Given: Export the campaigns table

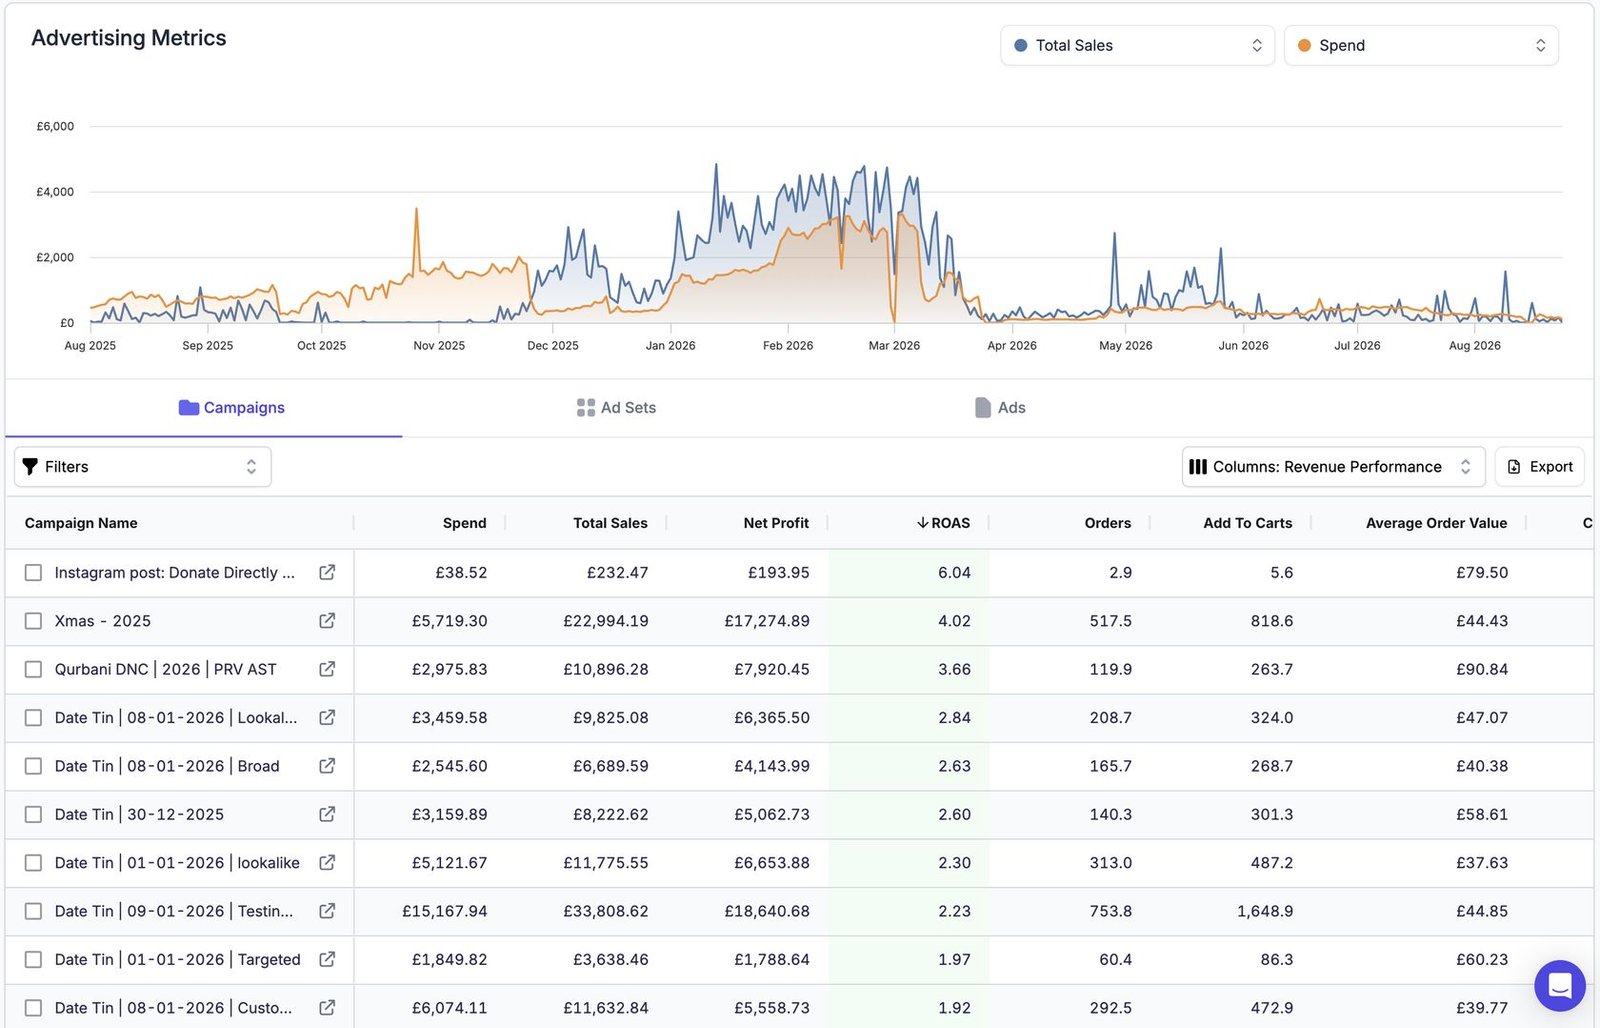Looking at the screenshot, I should coord(1539,467).
